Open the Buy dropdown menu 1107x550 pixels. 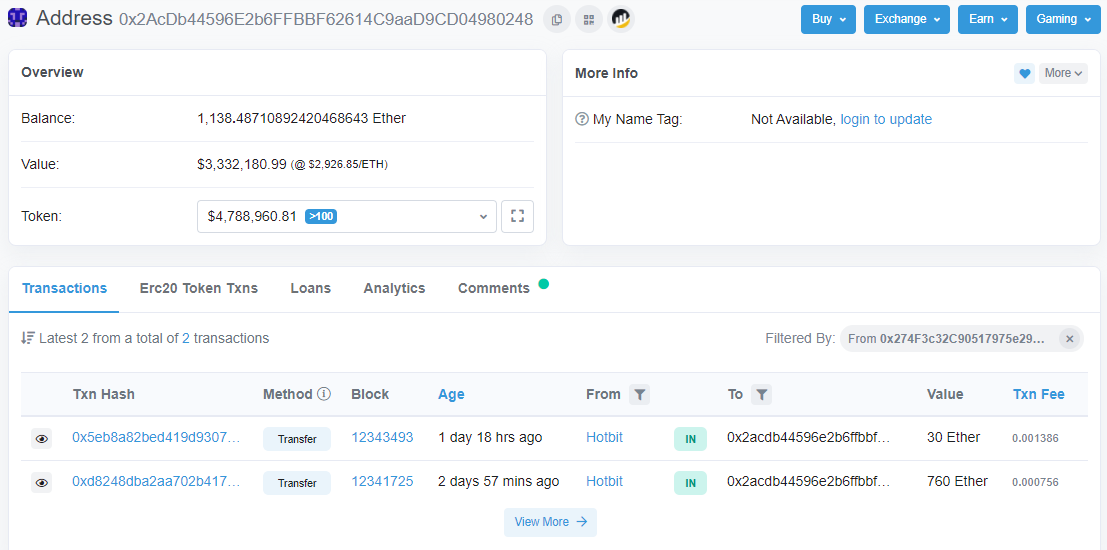click(828, 19)
